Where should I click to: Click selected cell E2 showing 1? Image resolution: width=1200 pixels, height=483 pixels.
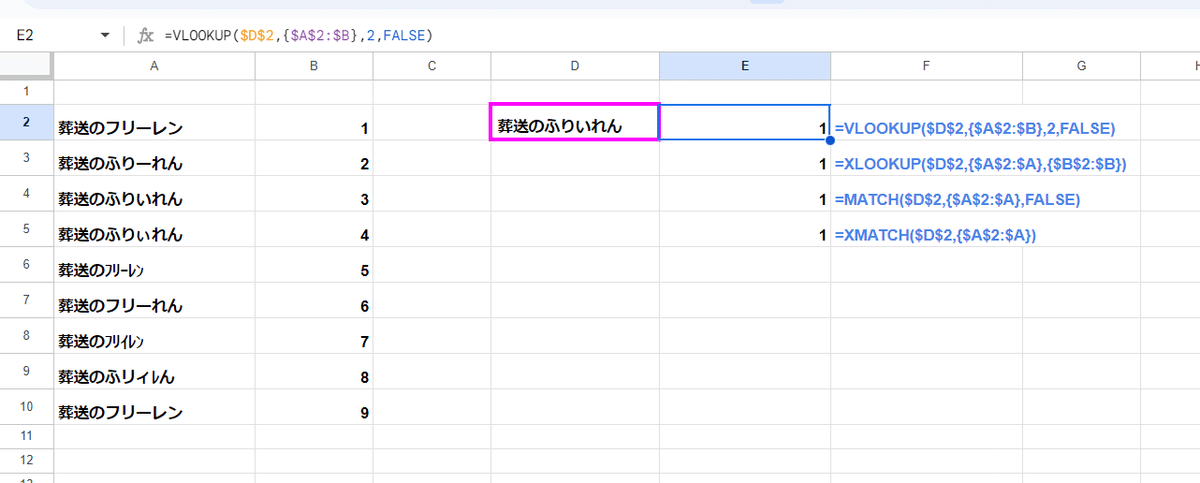click(x=745, y=122)
